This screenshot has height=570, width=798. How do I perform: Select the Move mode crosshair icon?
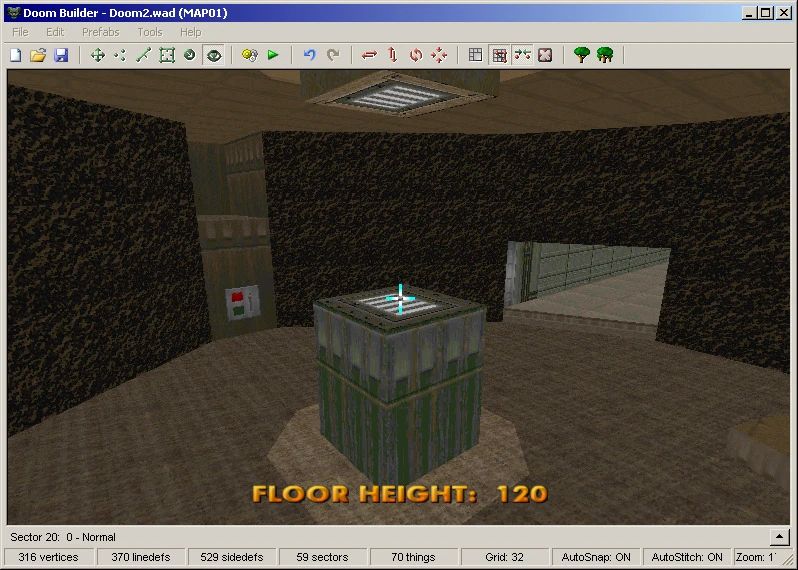tap(97, 55)
